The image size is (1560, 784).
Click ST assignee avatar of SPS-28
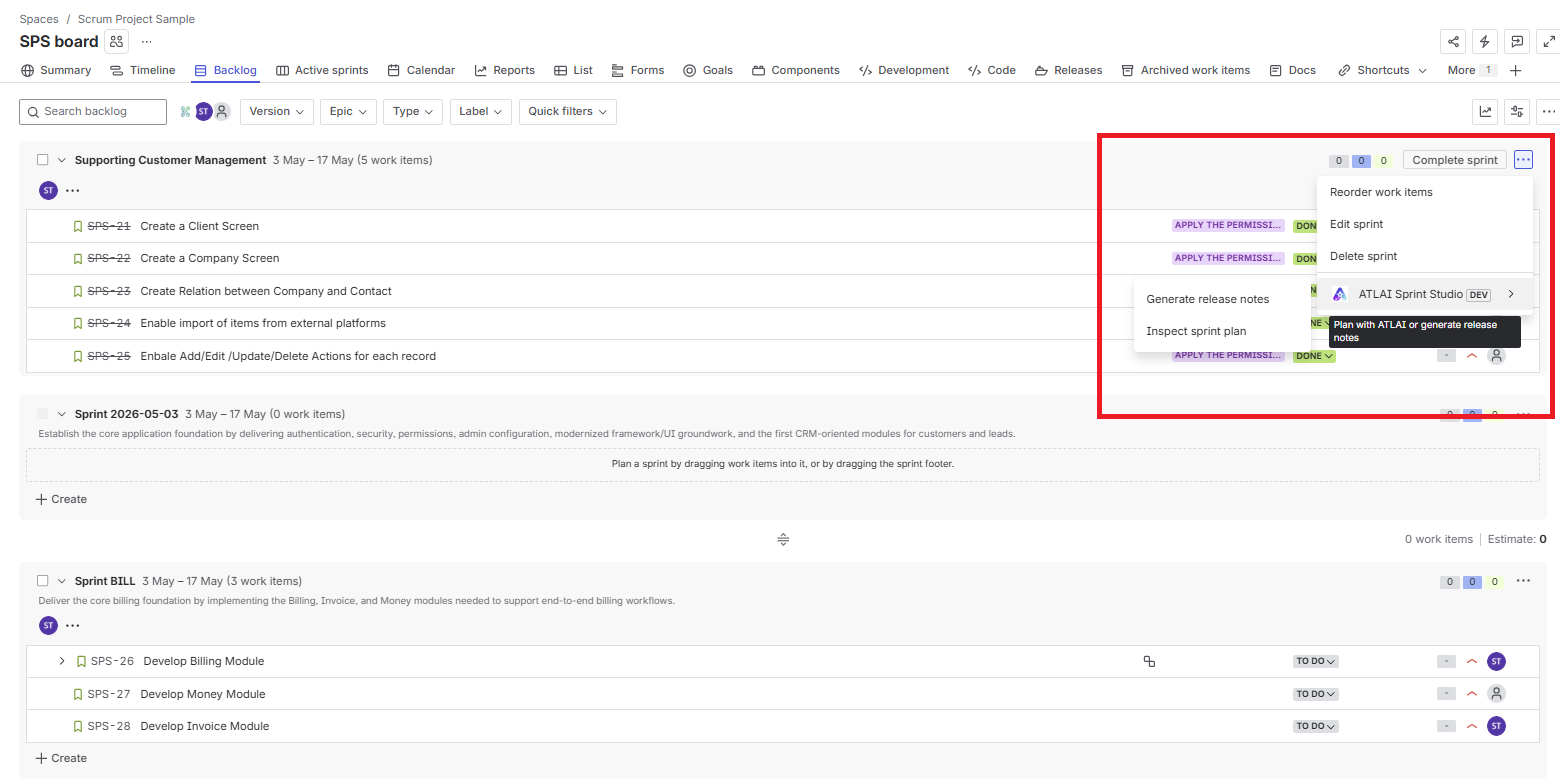(x=1496, y=726)
